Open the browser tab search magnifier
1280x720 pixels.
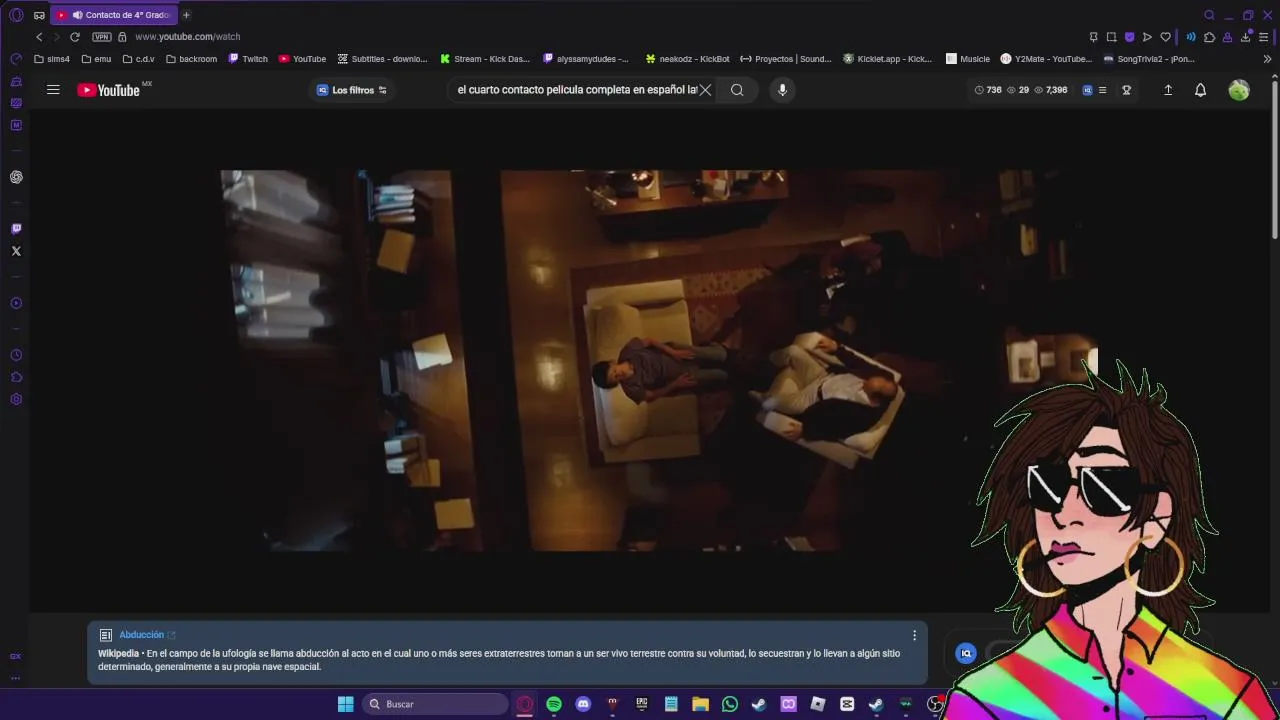(1209, 15)
